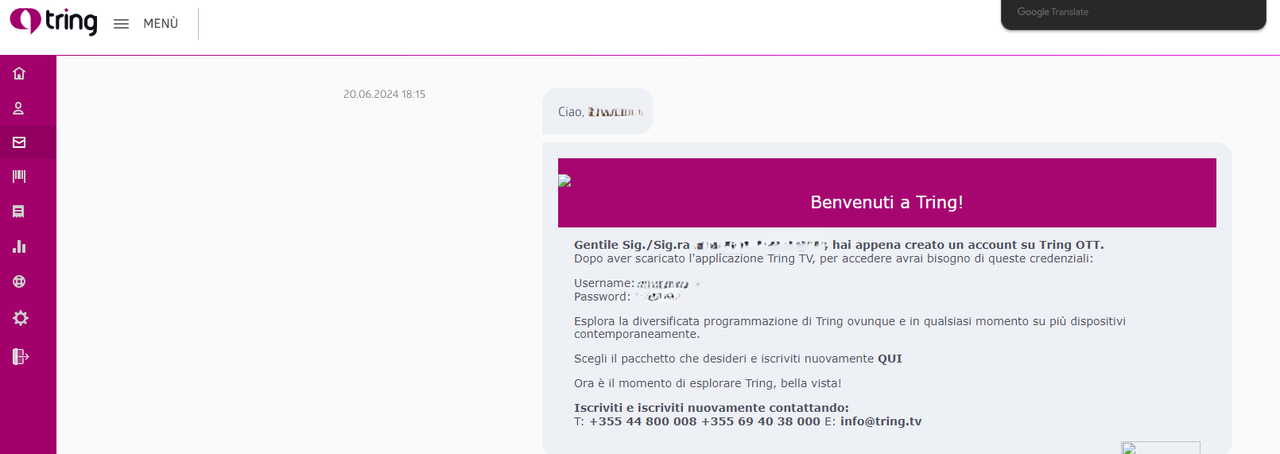Open the receipt sidebar icon

(x=19, y=211)
